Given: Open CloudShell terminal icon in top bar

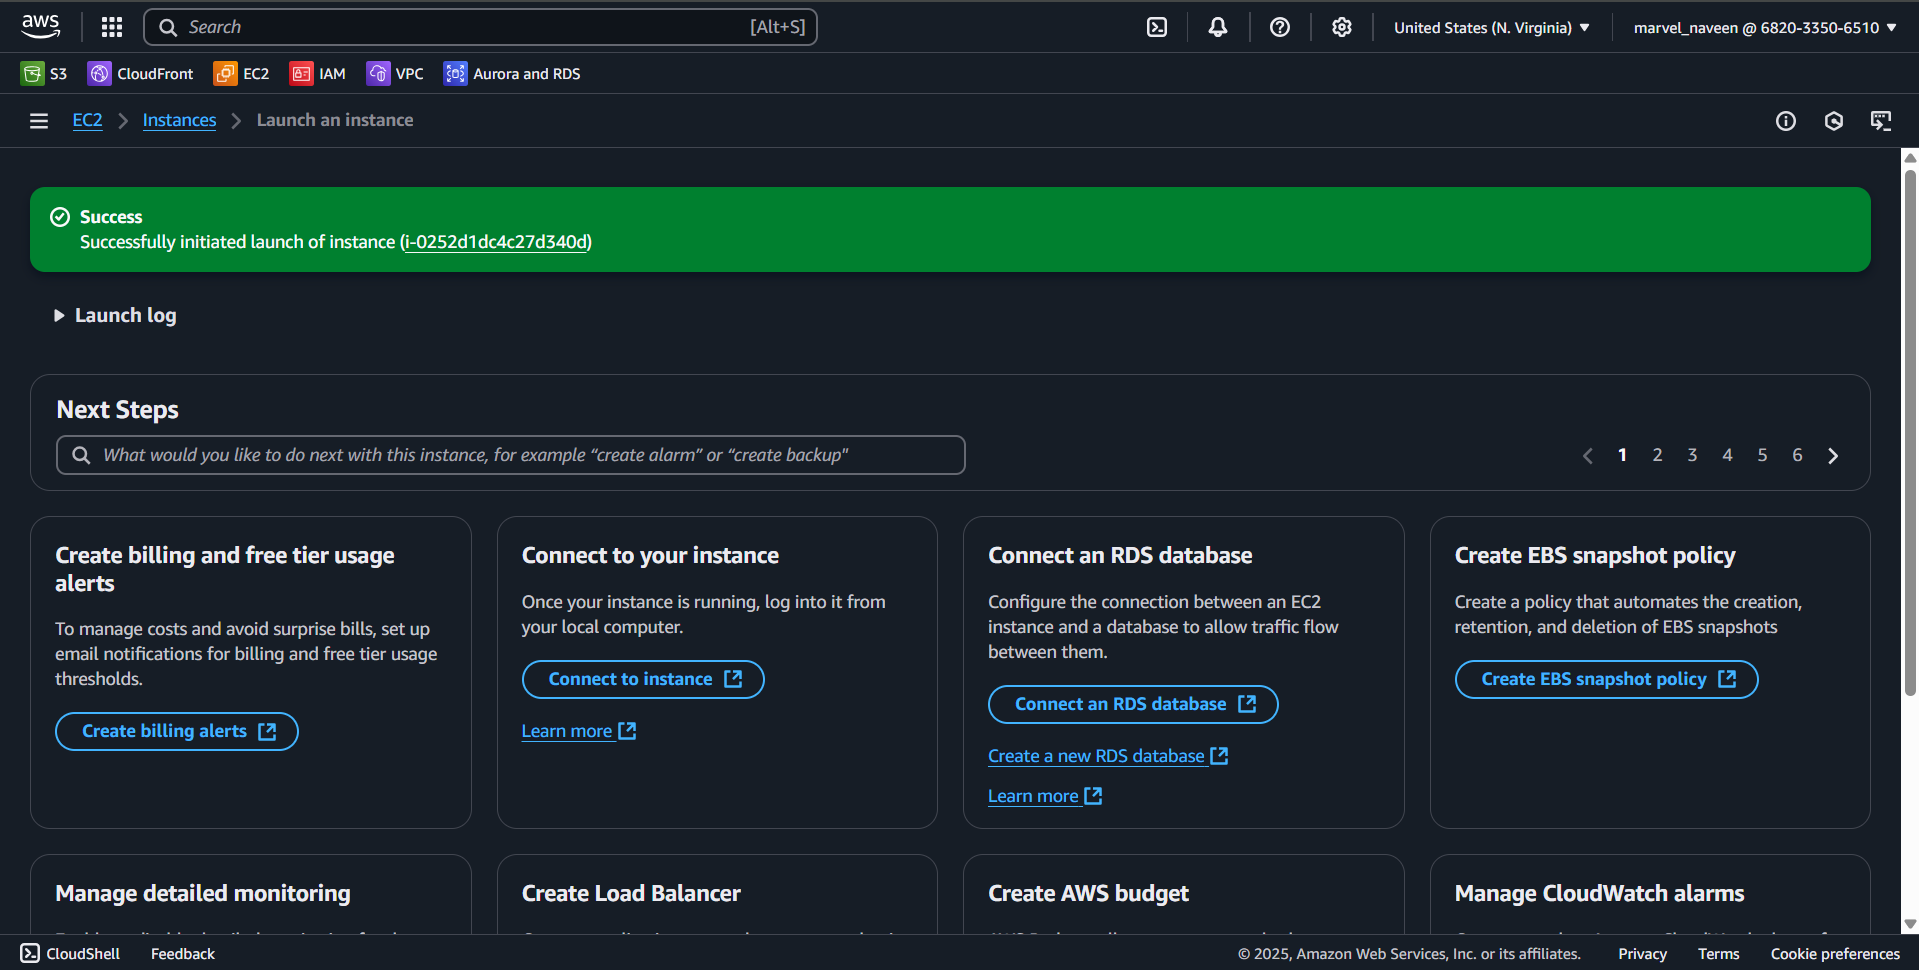Looking at the screenshot, I should coord(1157,27).
